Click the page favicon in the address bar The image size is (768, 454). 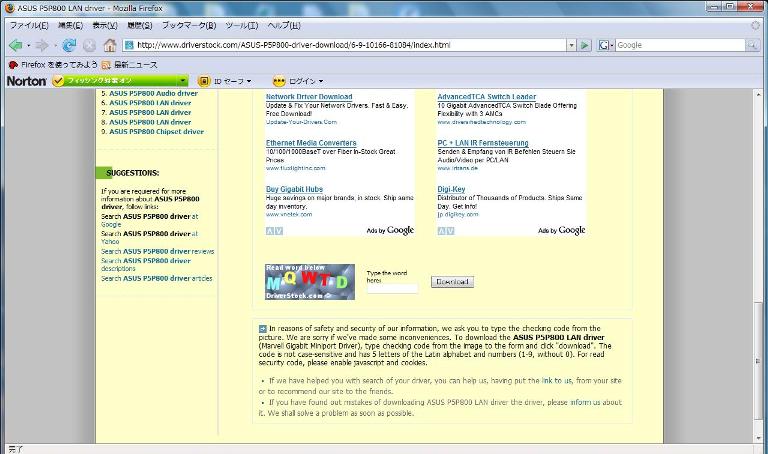(129, 45)
